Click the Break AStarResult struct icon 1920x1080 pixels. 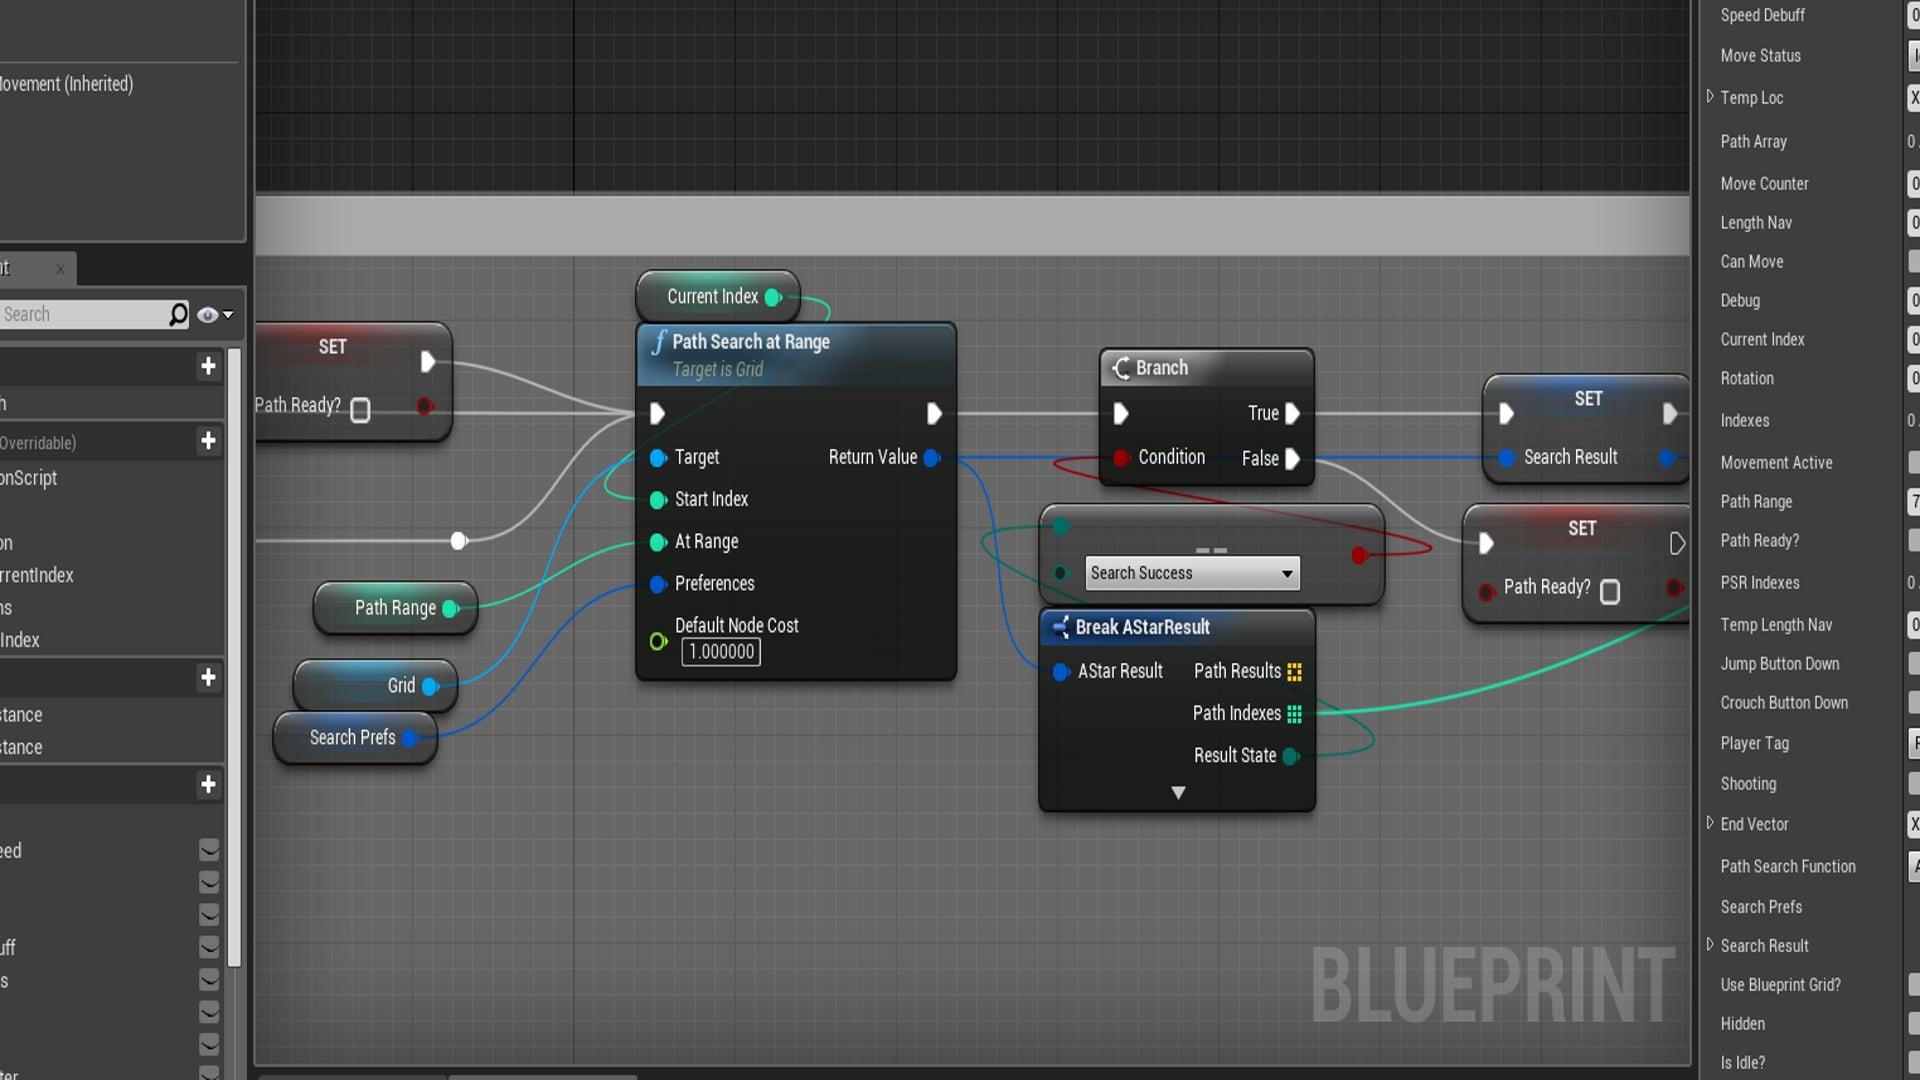[x=1062, y=627]
